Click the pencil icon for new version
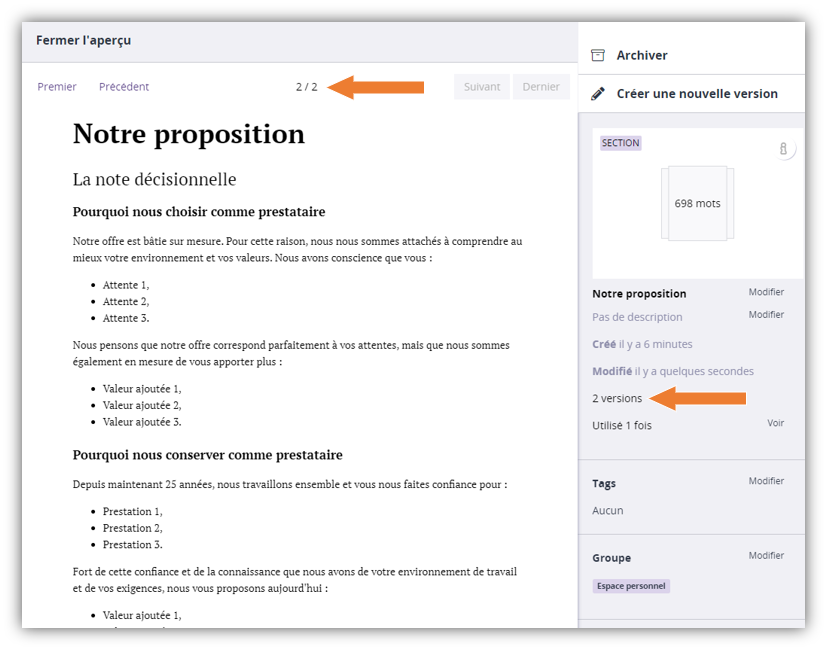This screenshot has width=825, height=648. [x=598, y=94]
